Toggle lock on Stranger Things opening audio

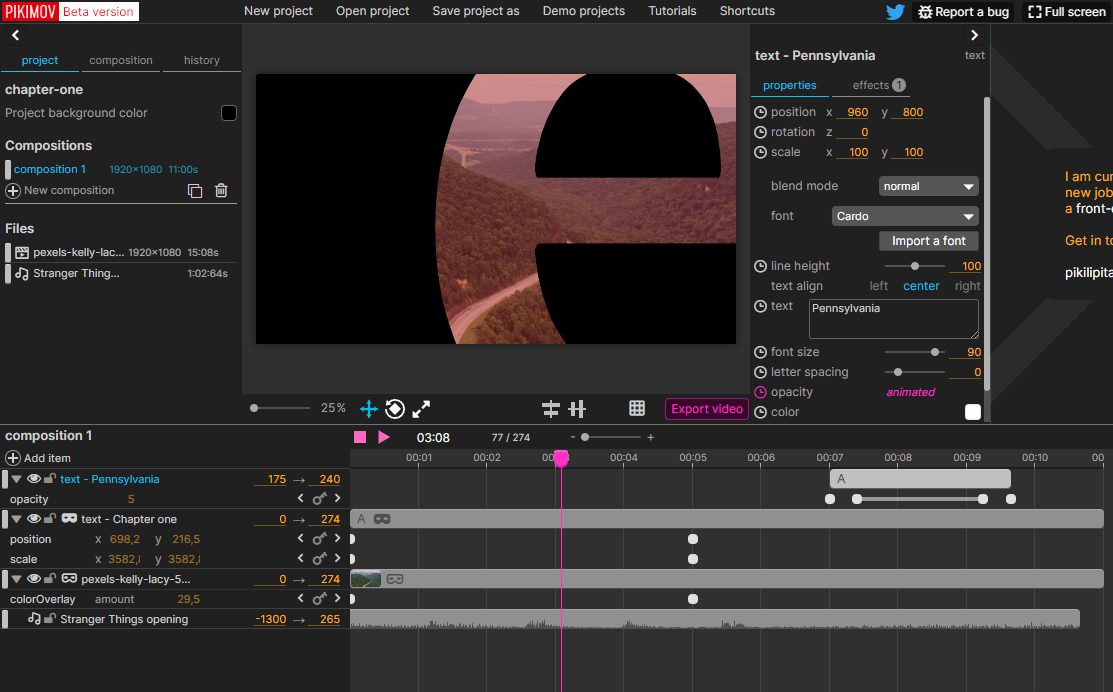(x=49, y=619)
